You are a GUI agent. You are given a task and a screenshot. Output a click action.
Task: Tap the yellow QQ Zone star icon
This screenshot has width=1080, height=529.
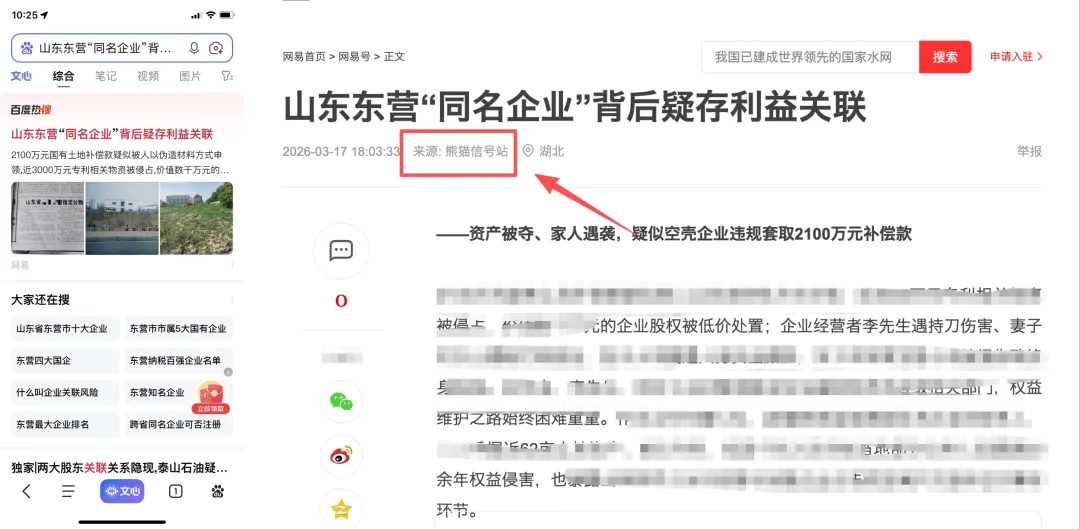click(341, 509)
